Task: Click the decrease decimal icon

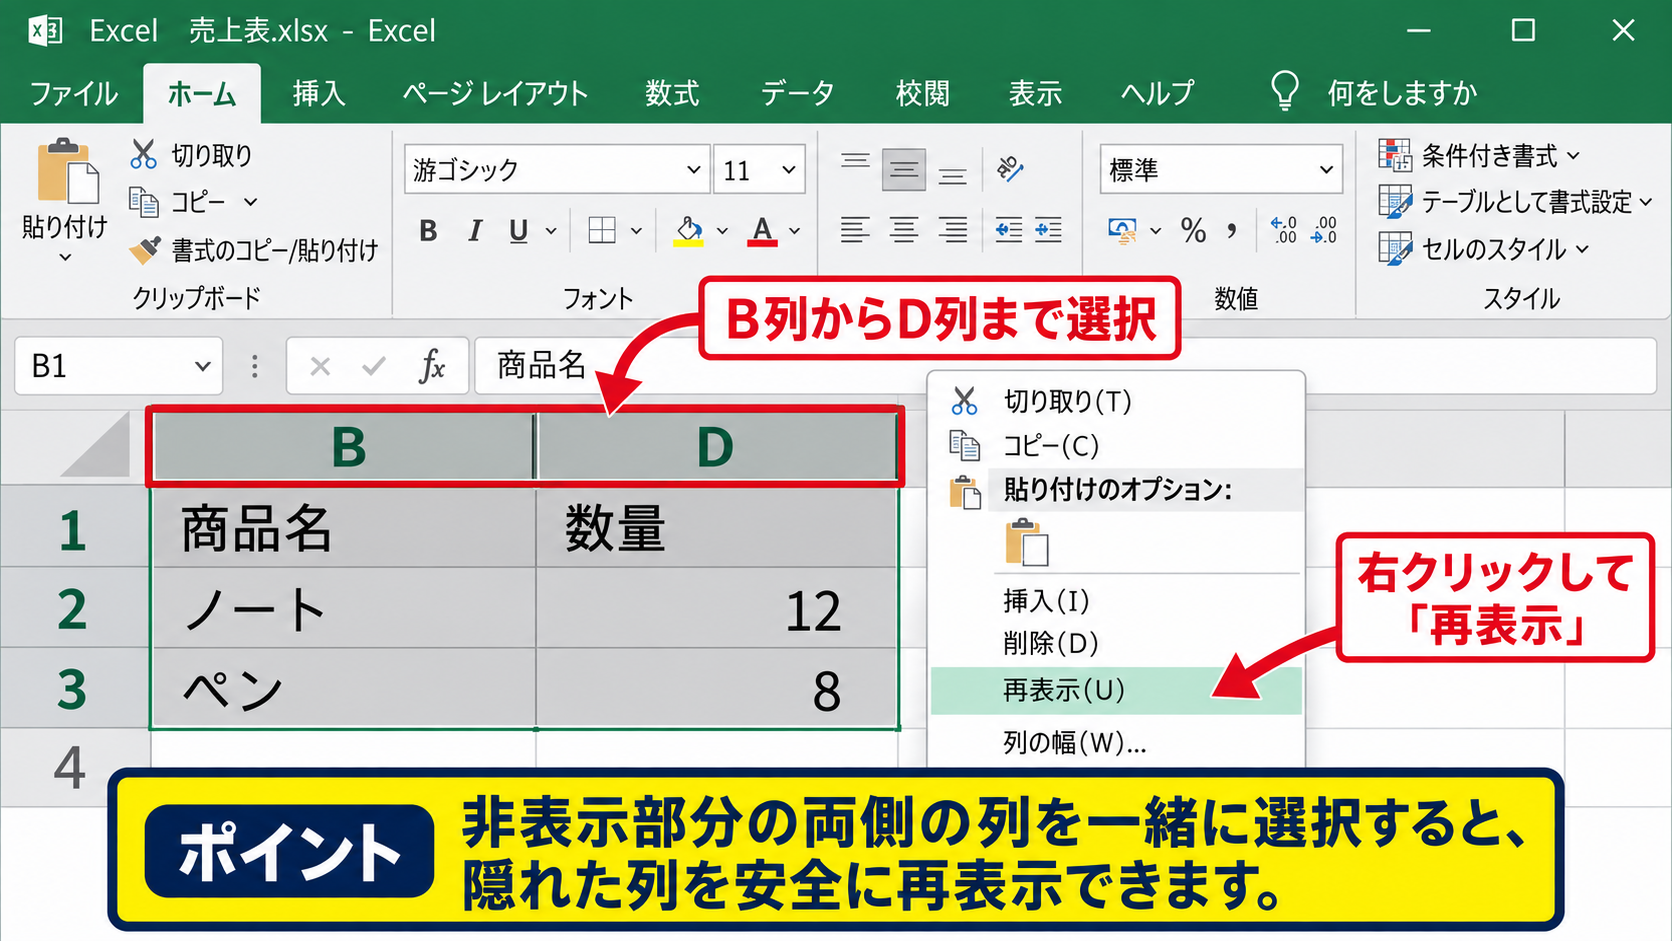Action: pyautogui.click(x=1324, y=231)
